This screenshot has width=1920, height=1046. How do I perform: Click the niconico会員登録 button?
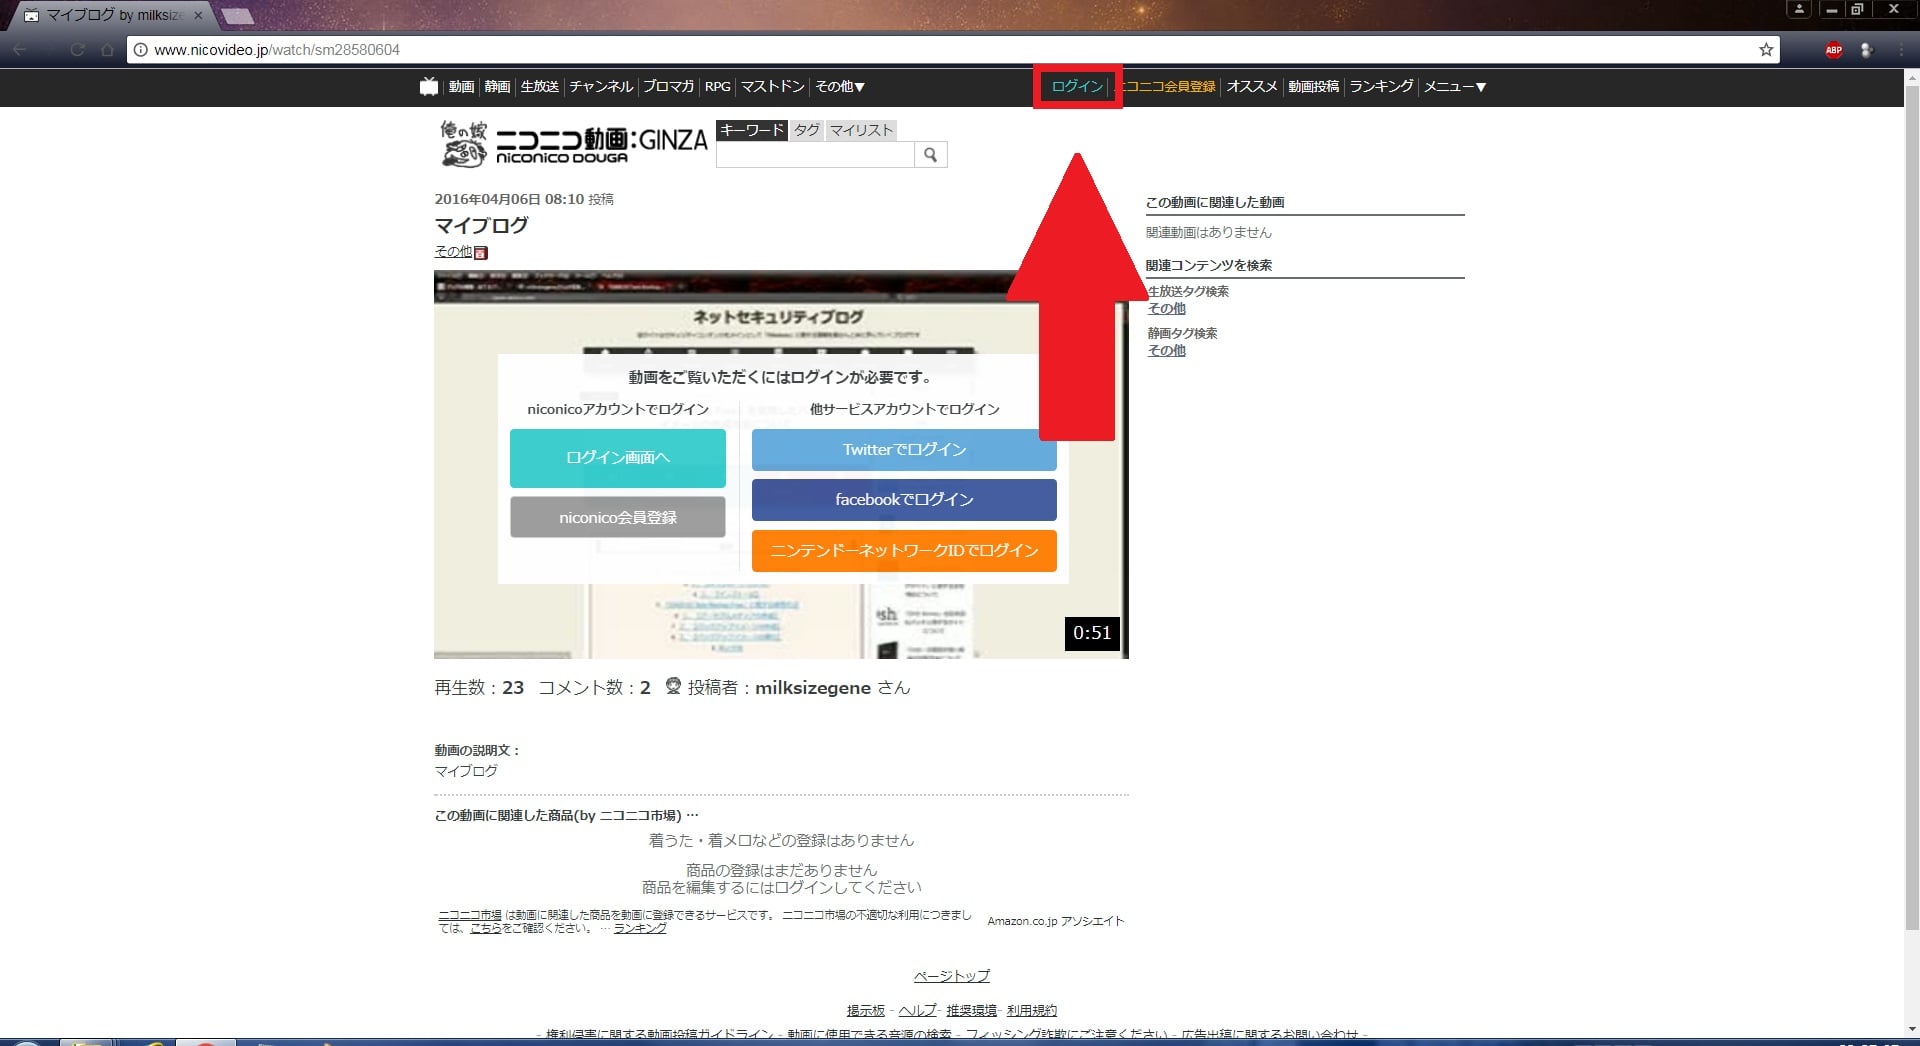point(618,517)
